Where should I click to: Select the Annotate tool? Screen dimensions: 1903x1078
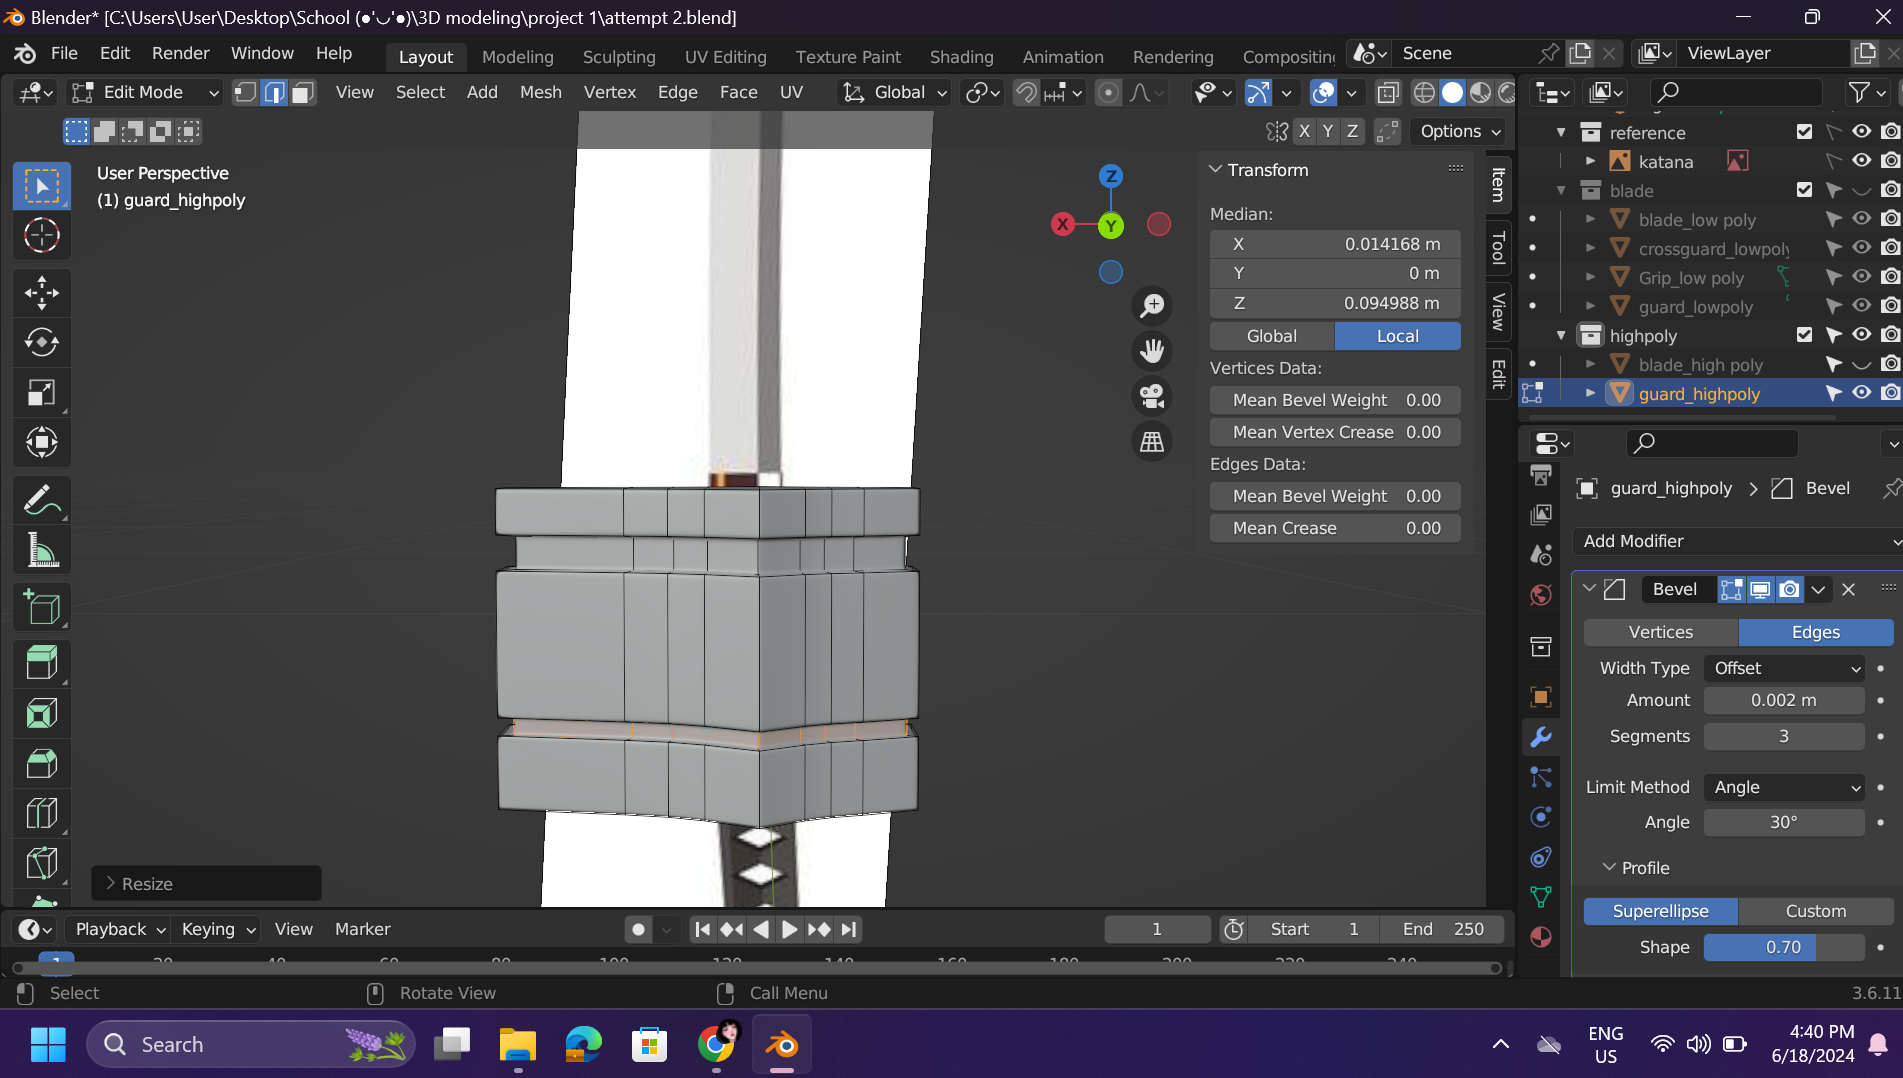tap(42, 500)
